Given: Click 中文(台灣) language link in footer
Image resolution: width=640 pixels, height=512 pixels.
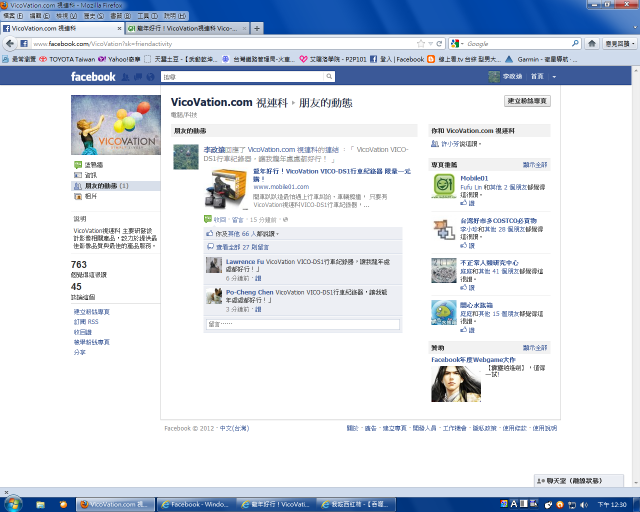Looking at the screenshot, I should click(x=234, y=428).
